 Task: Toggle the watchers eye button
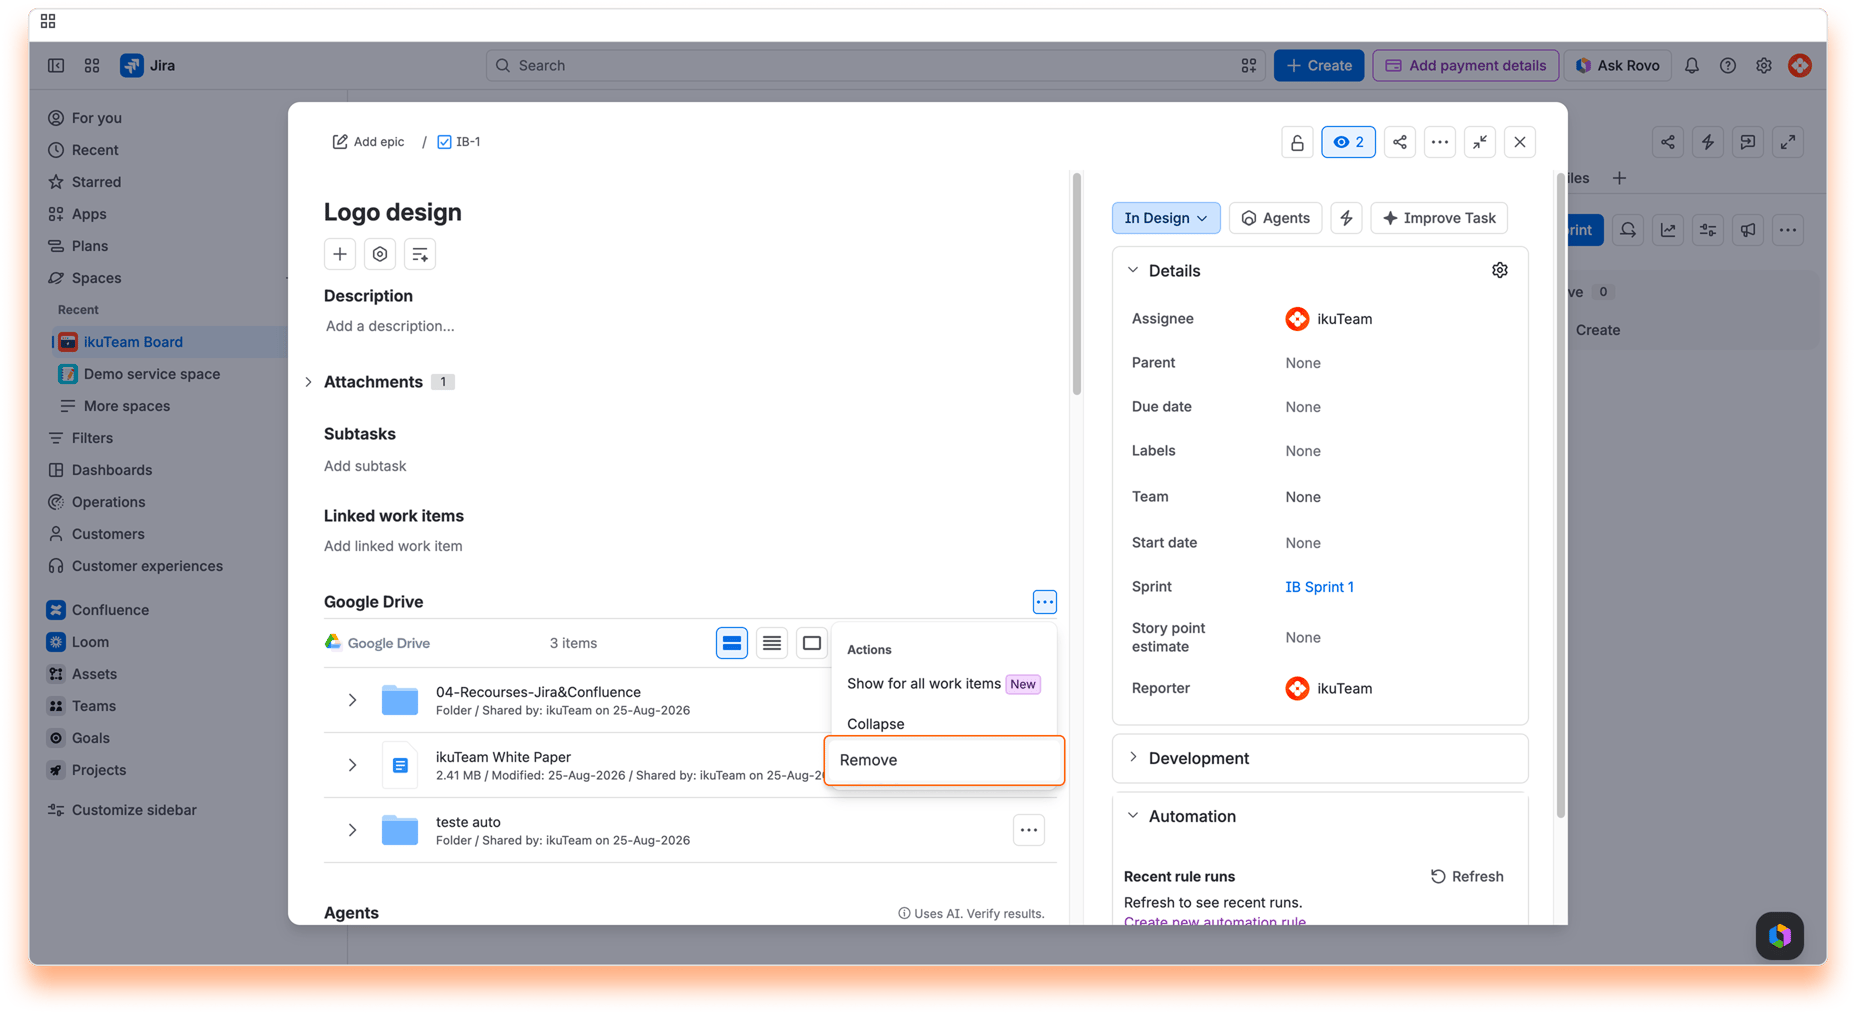tap(1348, 142)
